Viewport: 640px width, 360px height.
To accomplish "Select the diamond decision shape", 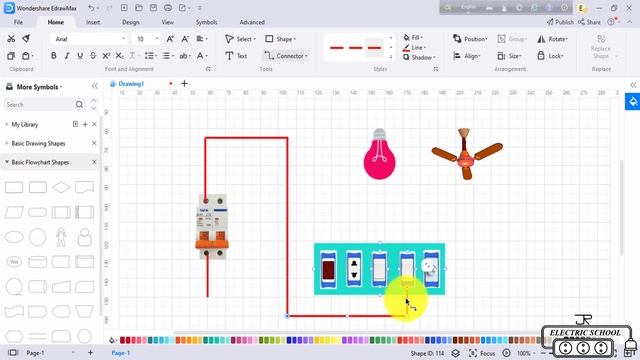I will [x=61, y=187].
